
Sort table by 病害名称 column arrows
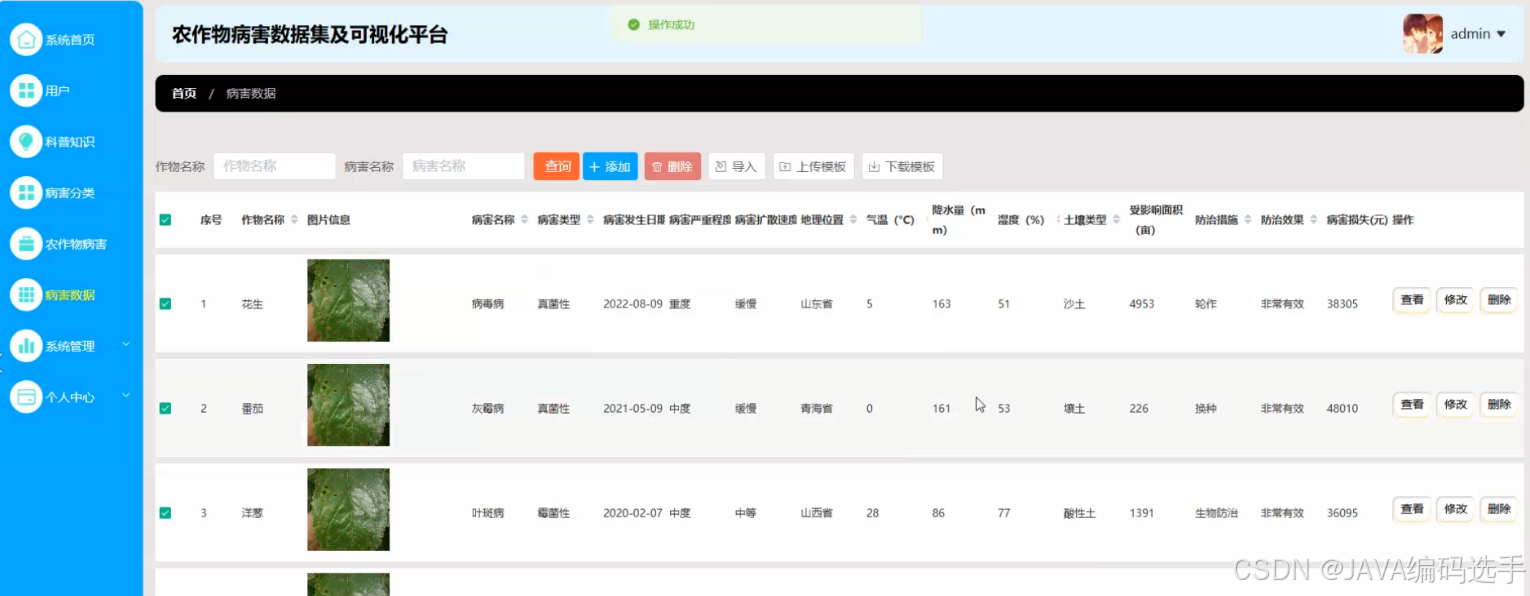coord(525,220)
